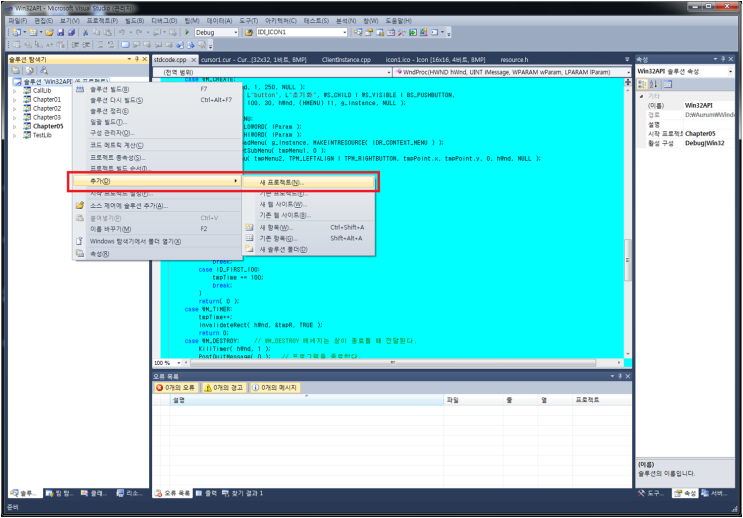Toggle the 0개의 경고 warnings filter

click(x=223, y=388)
